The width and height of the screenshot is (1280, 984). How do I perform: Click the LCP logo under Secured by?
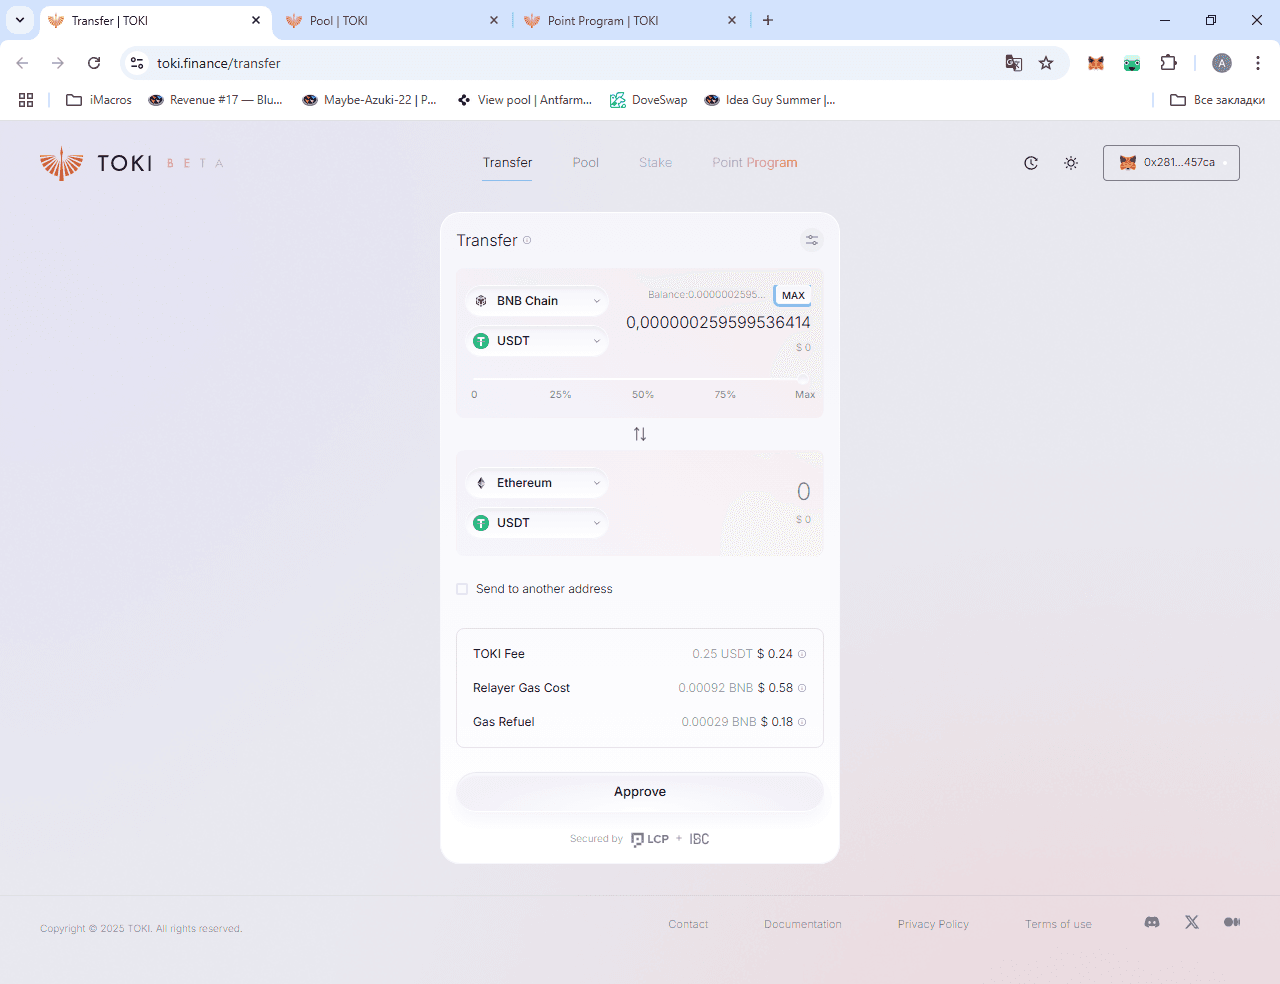point(650,839)
